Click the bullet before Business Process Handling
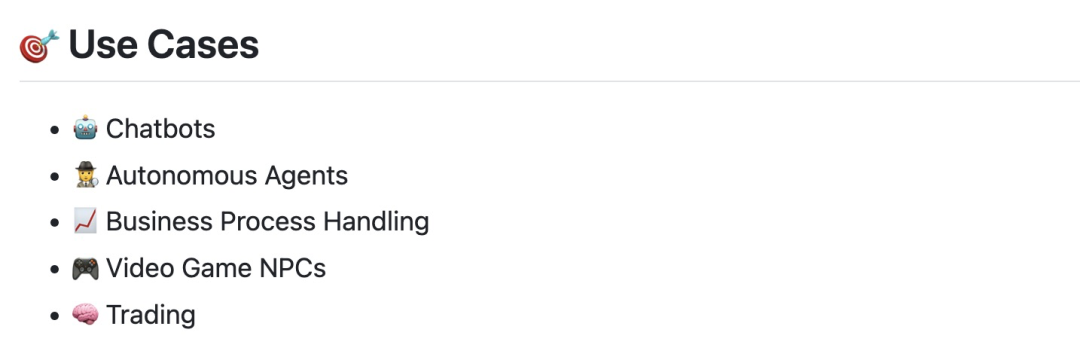The height and width of the screenshot is (363, 1080). pos(55,222)
